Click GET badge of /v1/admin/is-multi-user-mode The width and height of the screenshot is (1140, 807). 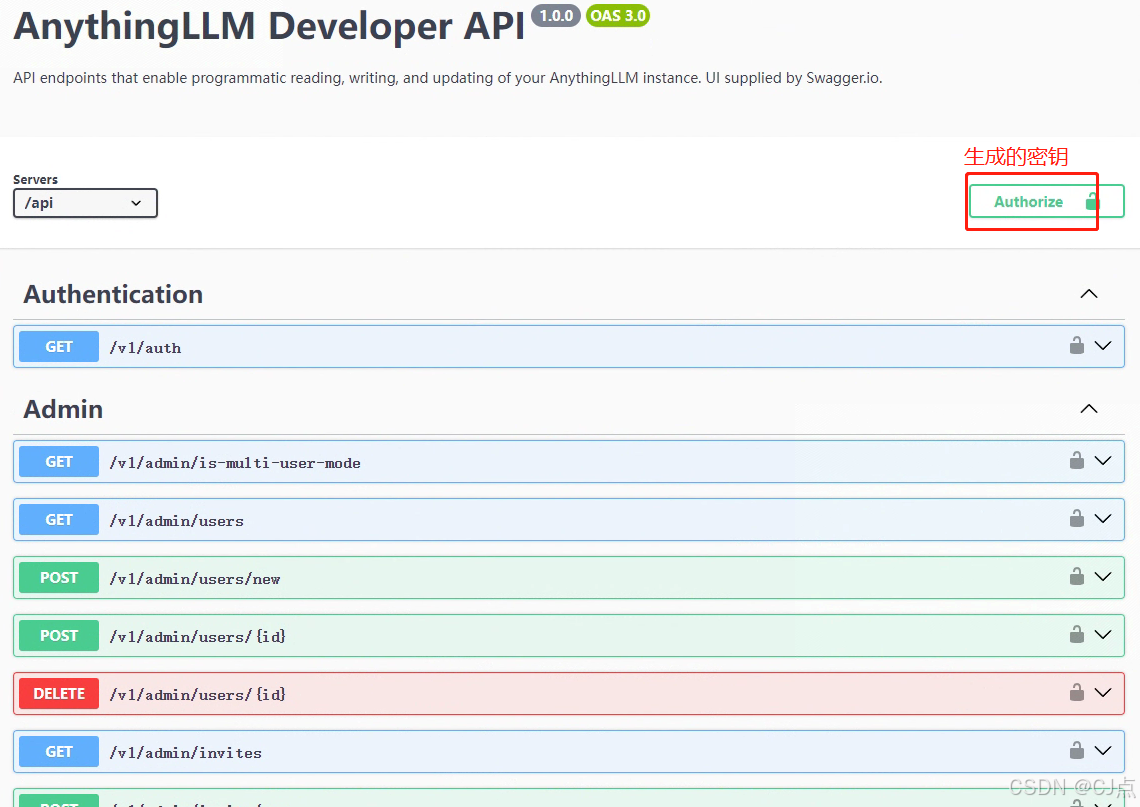click(59, 462)
